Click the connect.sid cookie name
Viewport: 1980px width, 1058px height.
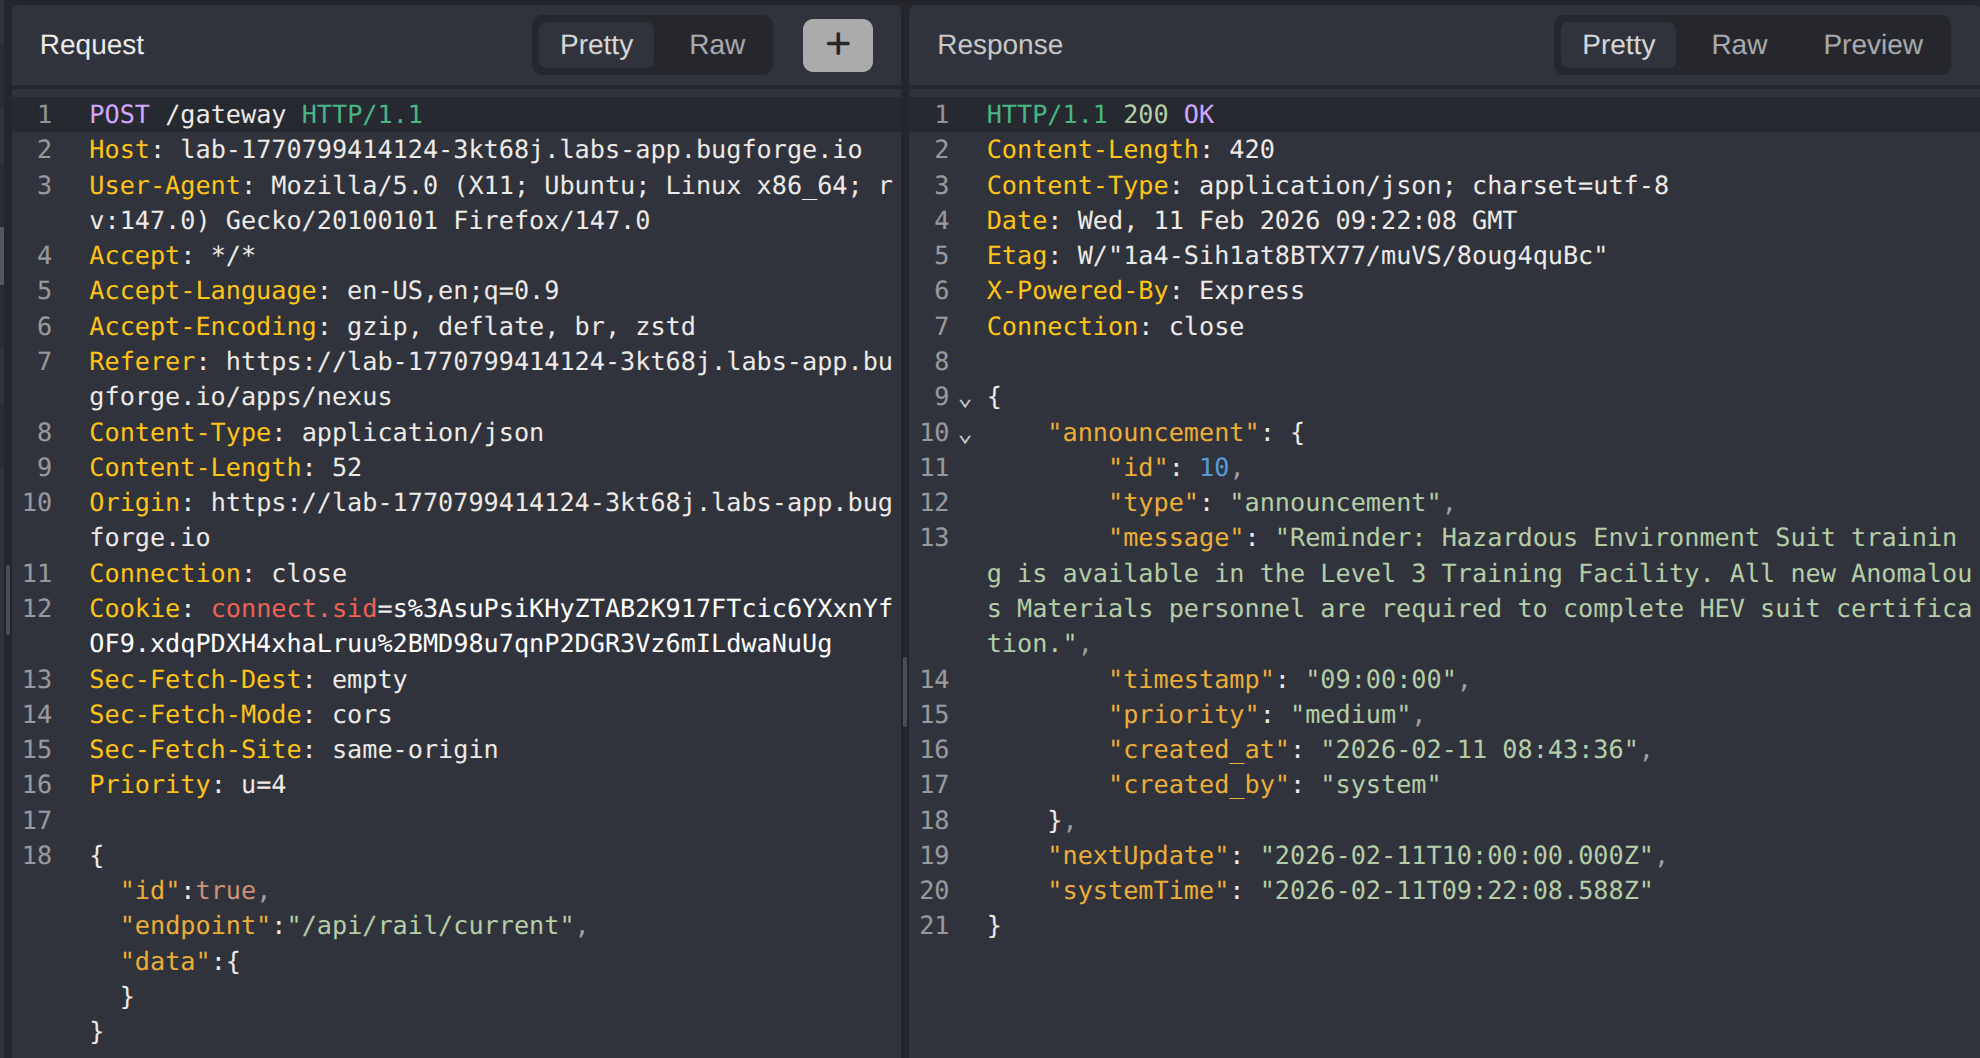(x=293, y=609)
